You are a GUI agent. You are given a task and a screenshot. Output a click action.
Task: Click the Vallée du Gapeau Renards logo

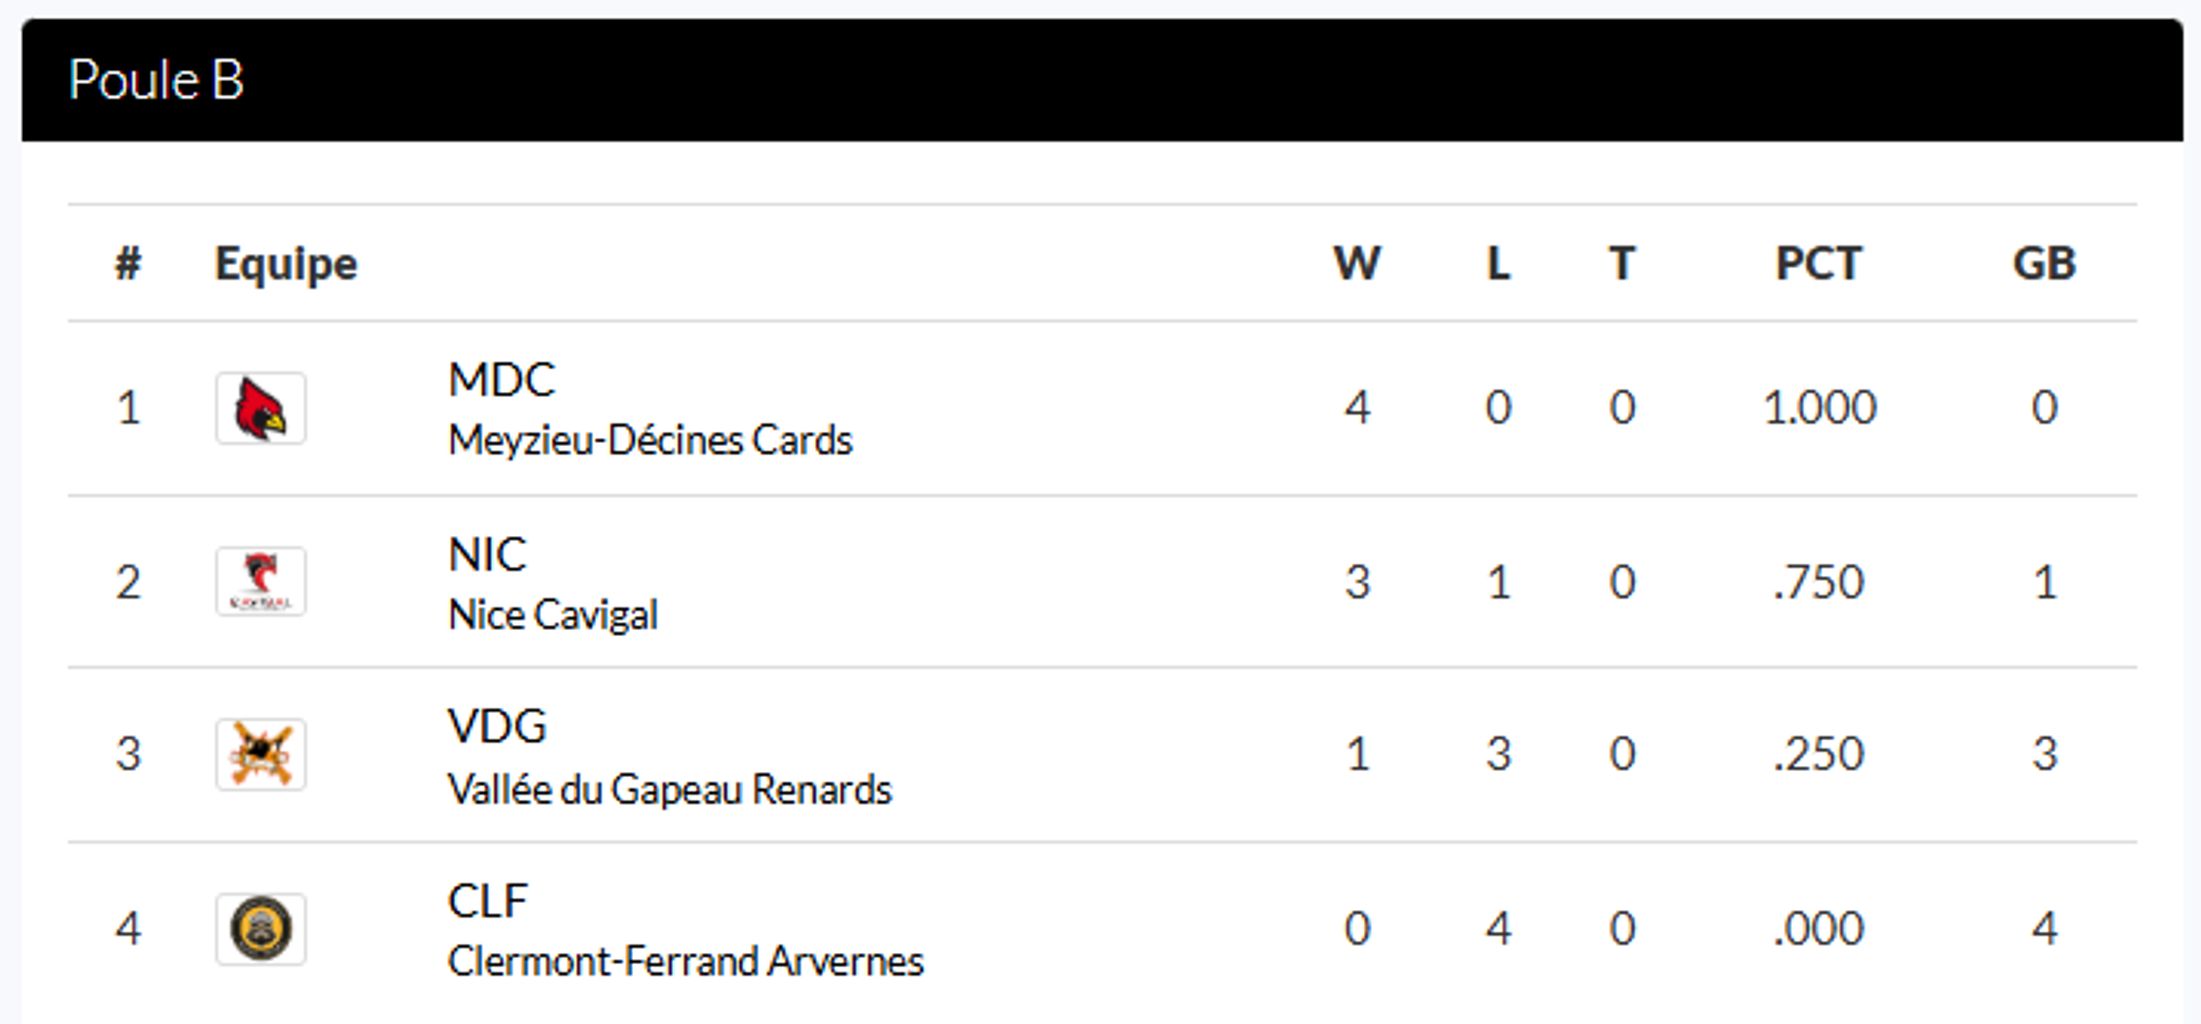tap(260, 754)
